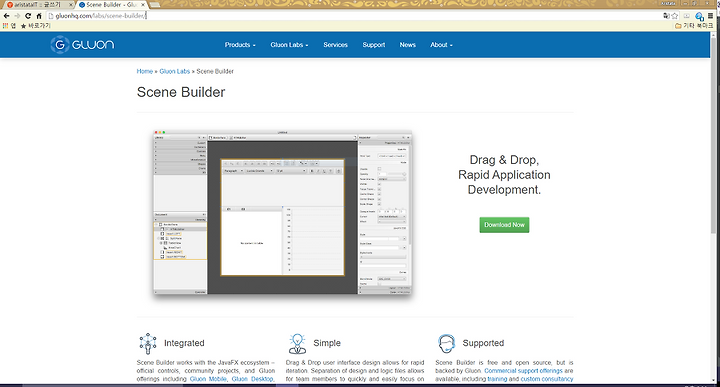Expand the Products dropdown menu
This screenshot has width=720, height=387.
[240, 45]
